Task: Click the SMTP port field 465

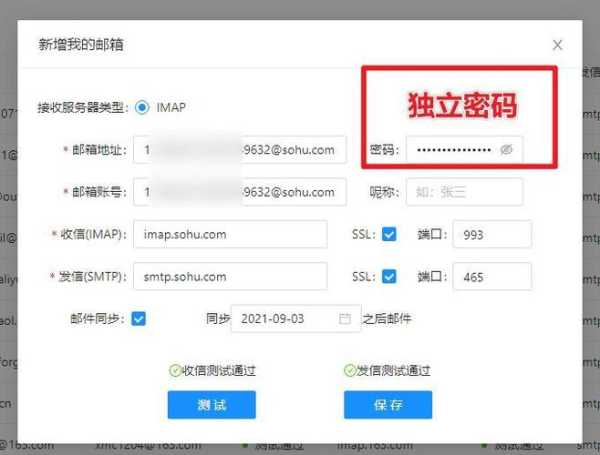Action: [491, 277]
